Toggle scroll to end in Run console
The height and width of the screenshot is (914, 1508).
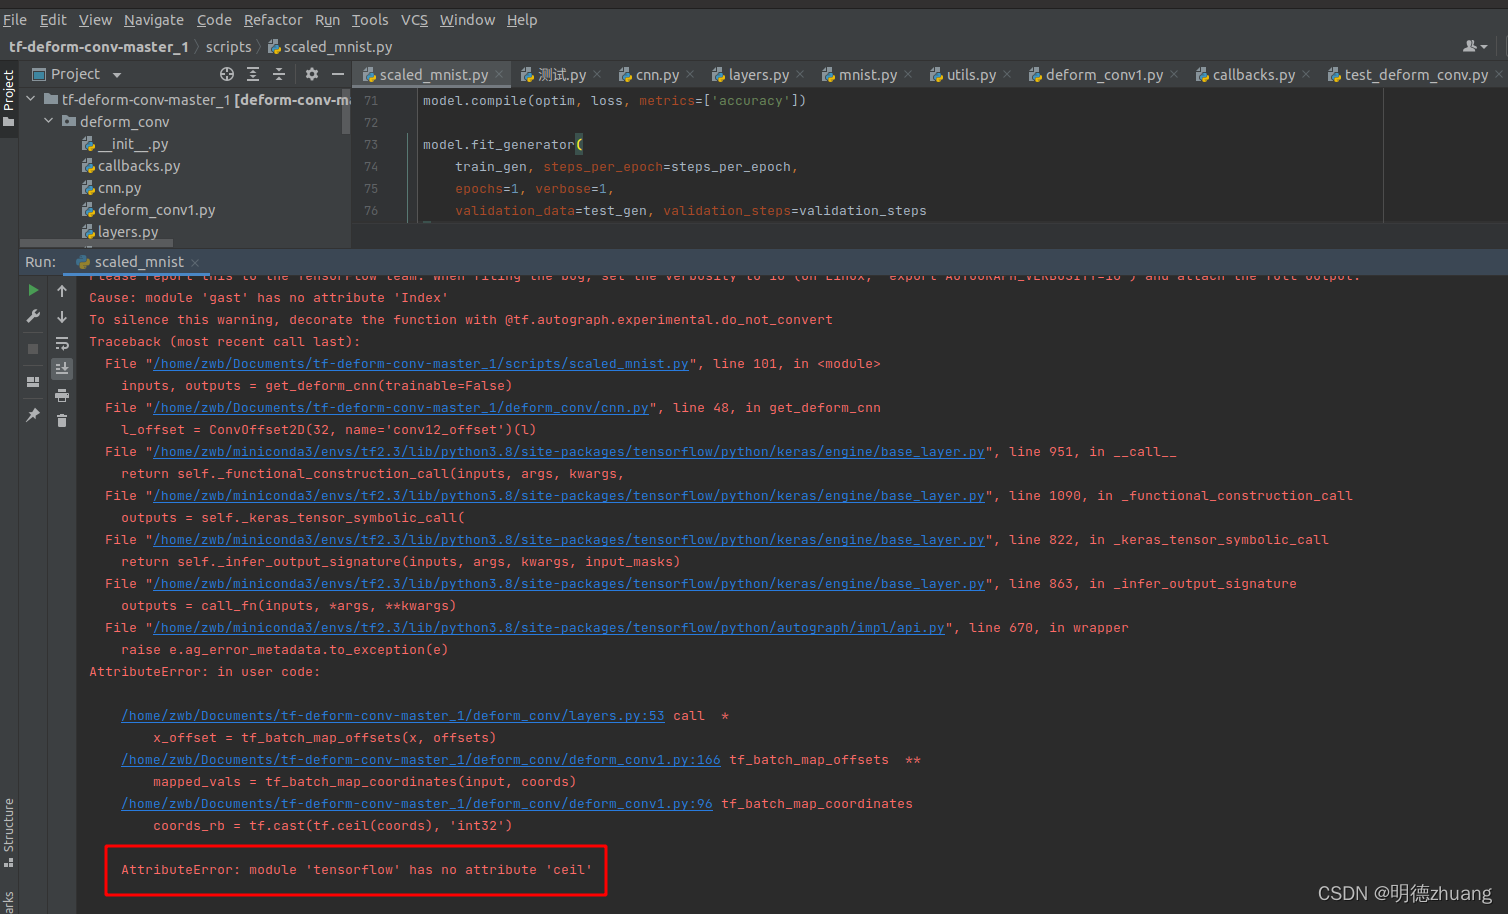(x=62, y=368)
